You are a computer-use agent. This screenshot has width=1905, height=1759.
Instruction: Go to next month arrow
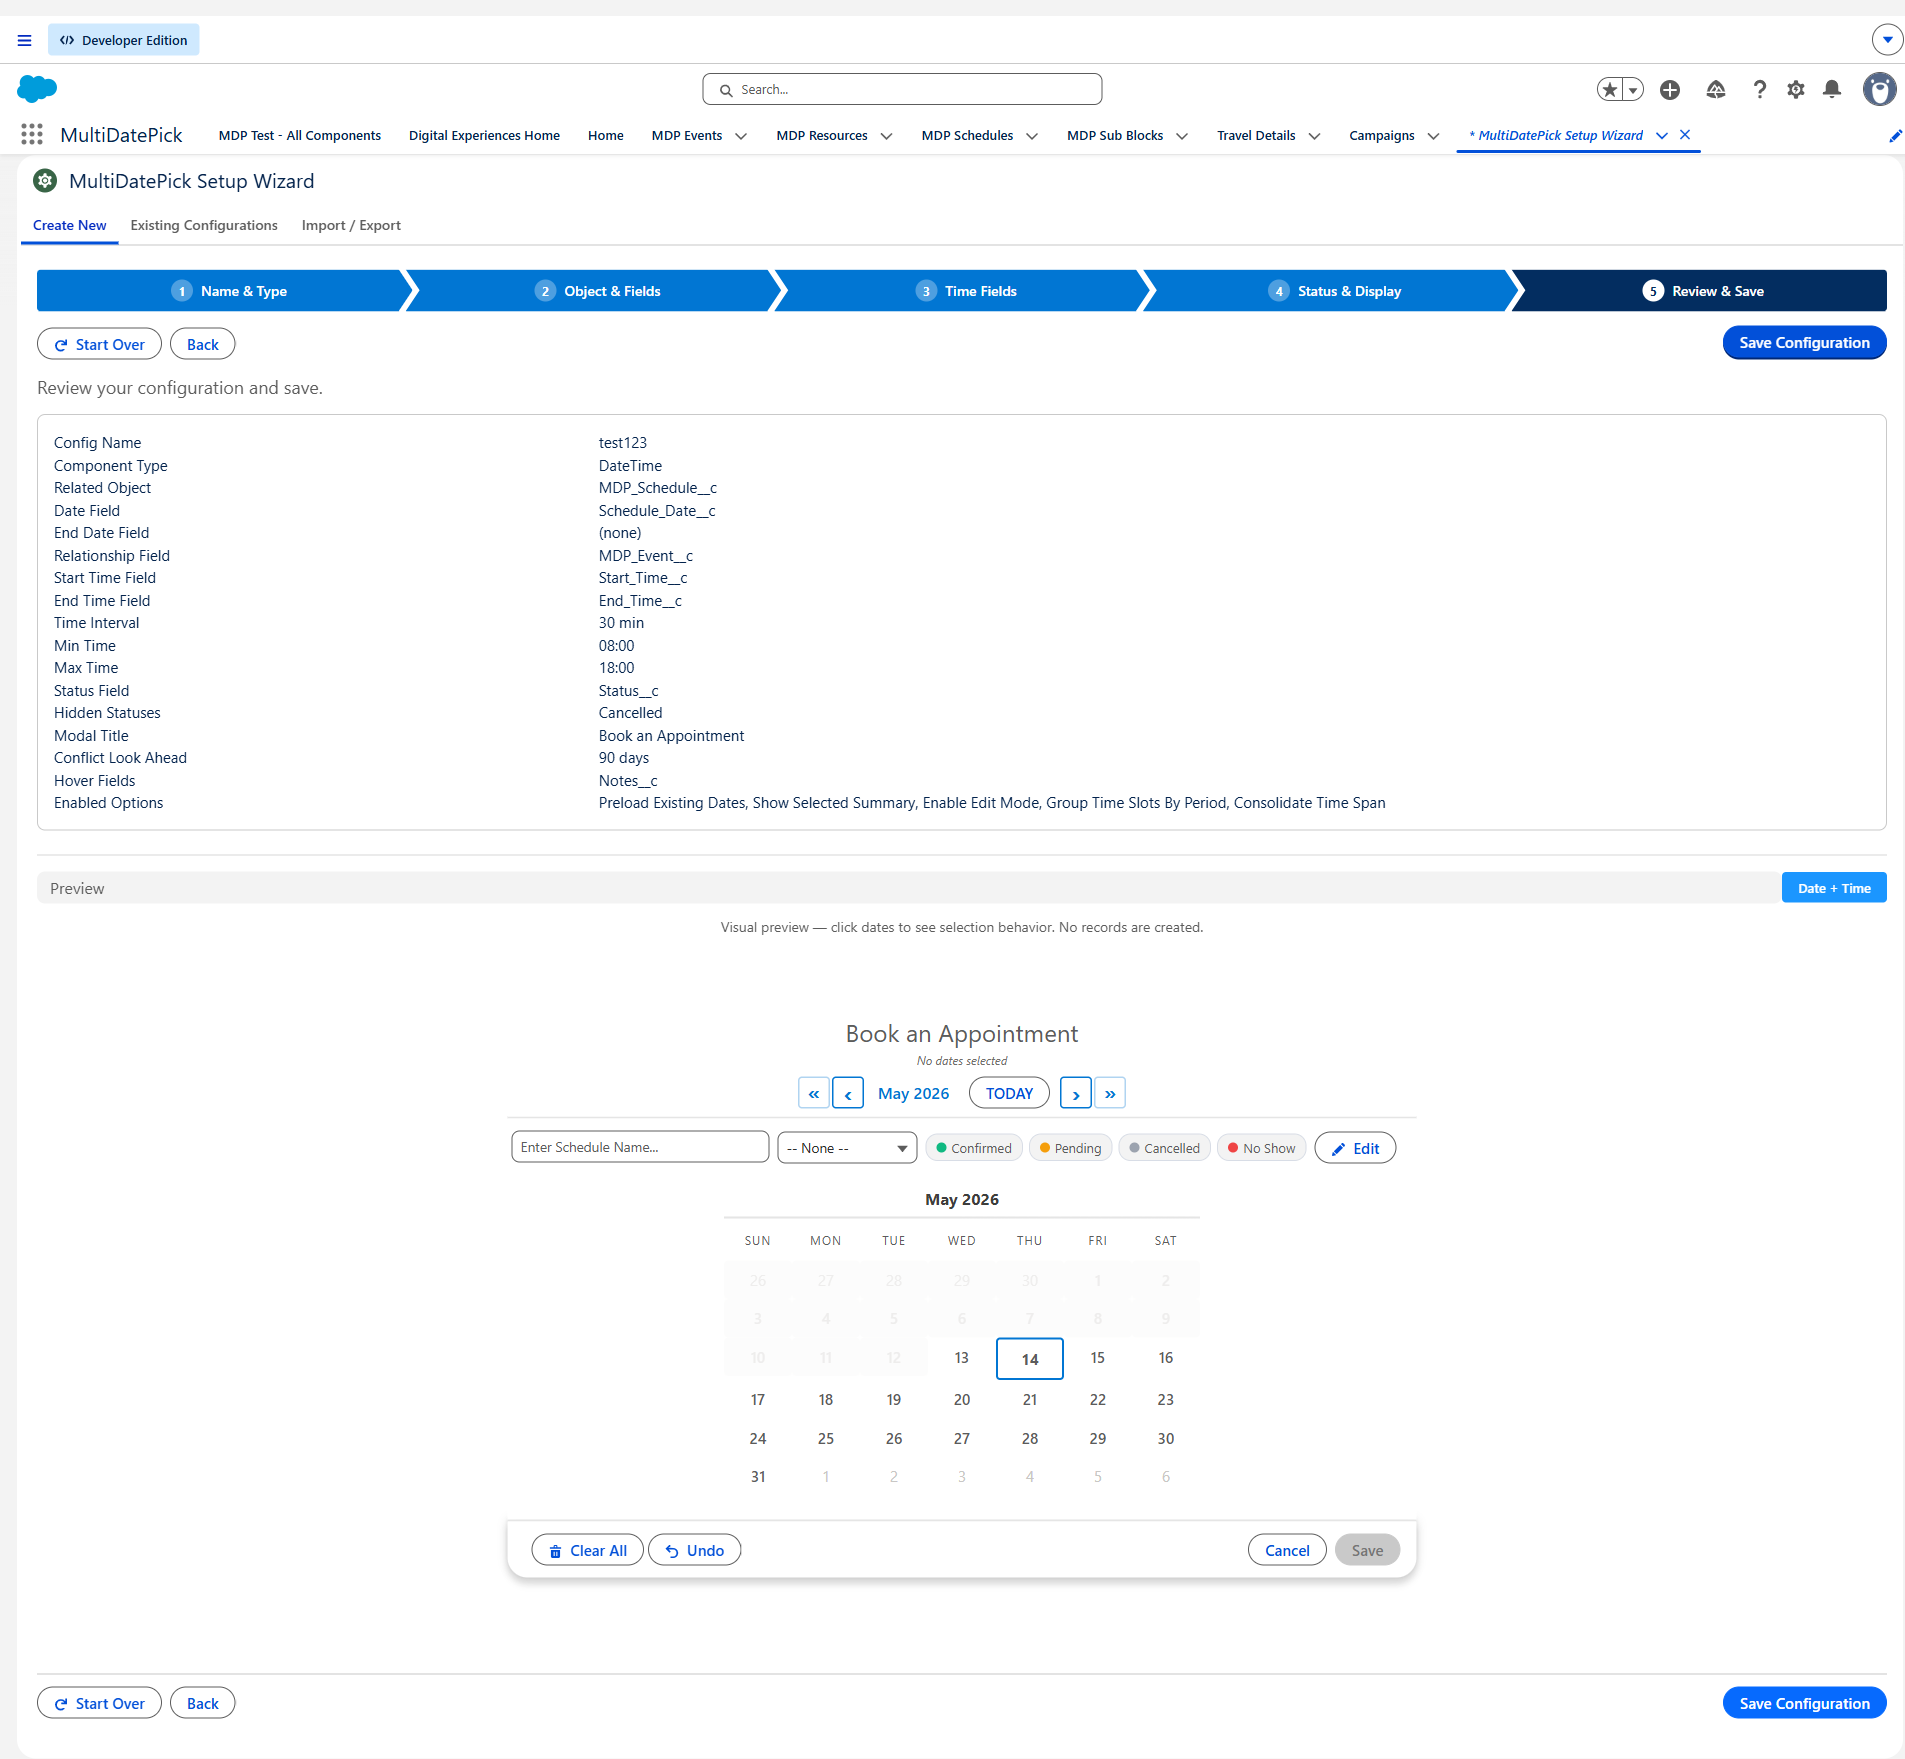tap(1076, 1093)
